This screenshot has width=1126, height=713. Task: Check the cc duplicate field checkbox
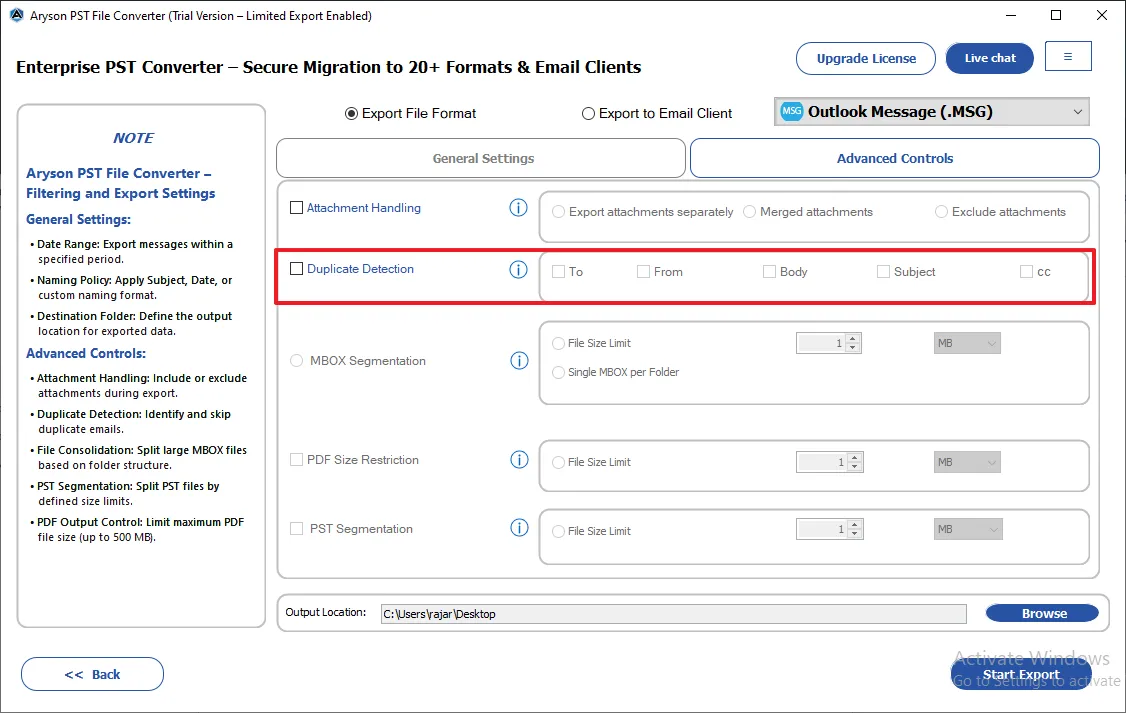click(1026, 271)
